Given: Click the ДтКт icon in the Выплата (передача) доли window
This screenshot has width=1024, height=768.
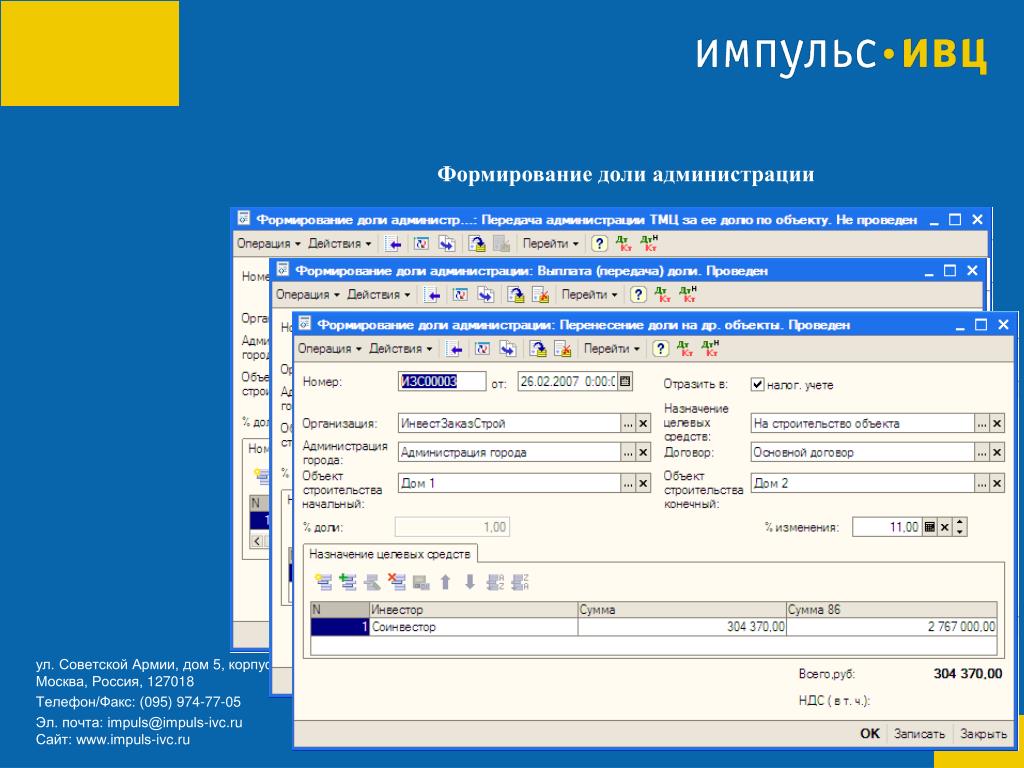Looking at the screenshot, I should pyautogui.click(x=662, y=295).
